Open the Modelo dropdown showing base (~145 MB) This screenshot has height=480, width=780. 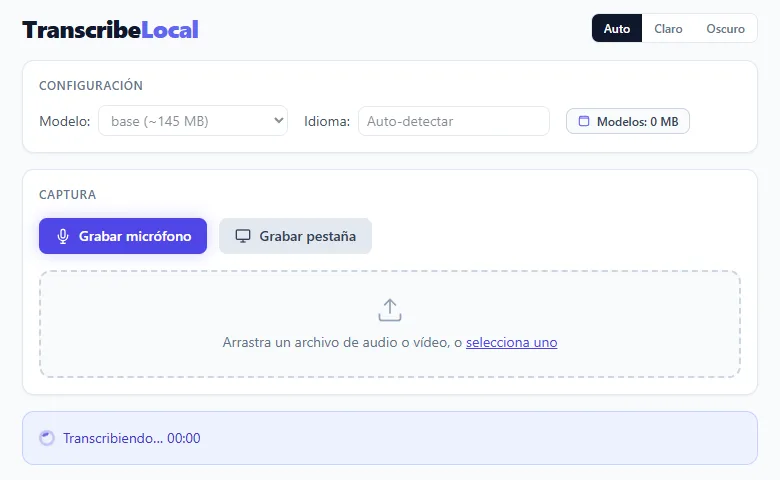193,121
